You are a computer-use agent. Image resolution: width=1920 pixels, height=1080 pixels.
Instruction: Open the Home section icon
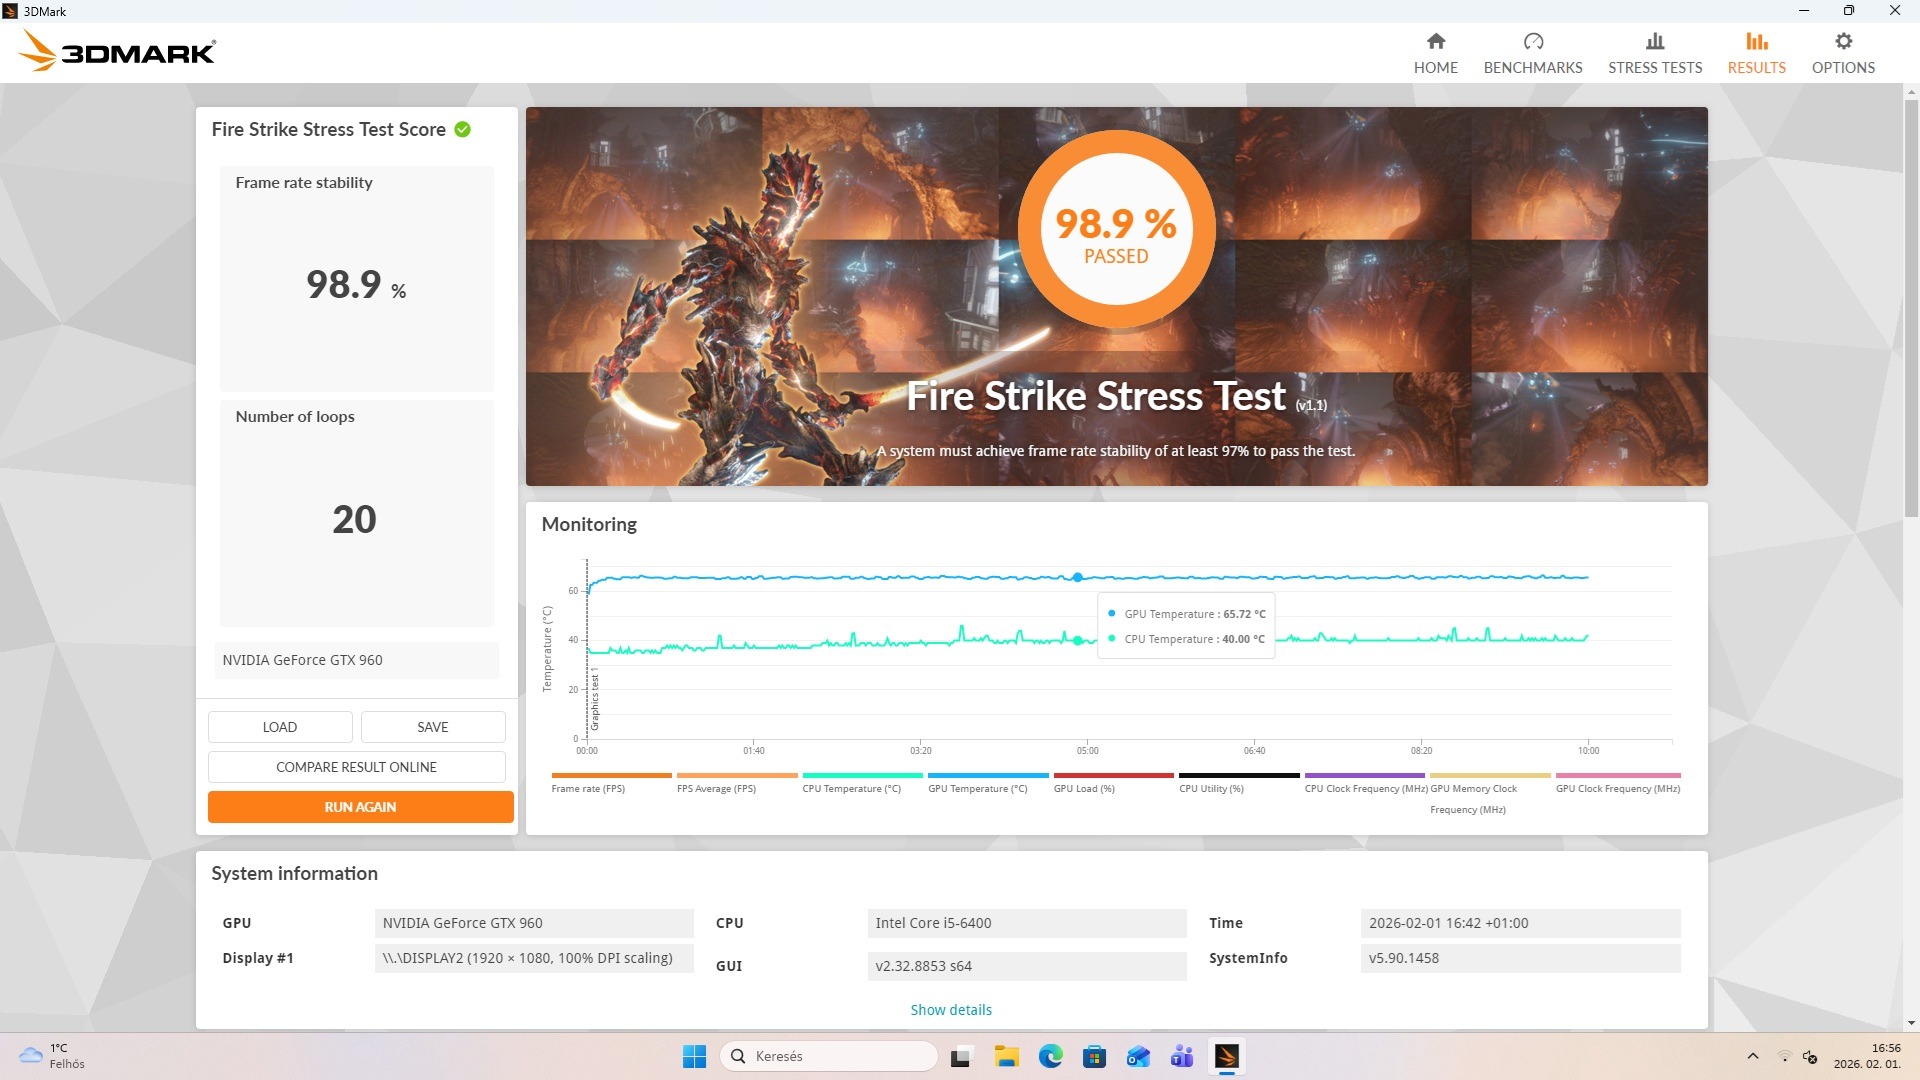tap(1435, 42)
